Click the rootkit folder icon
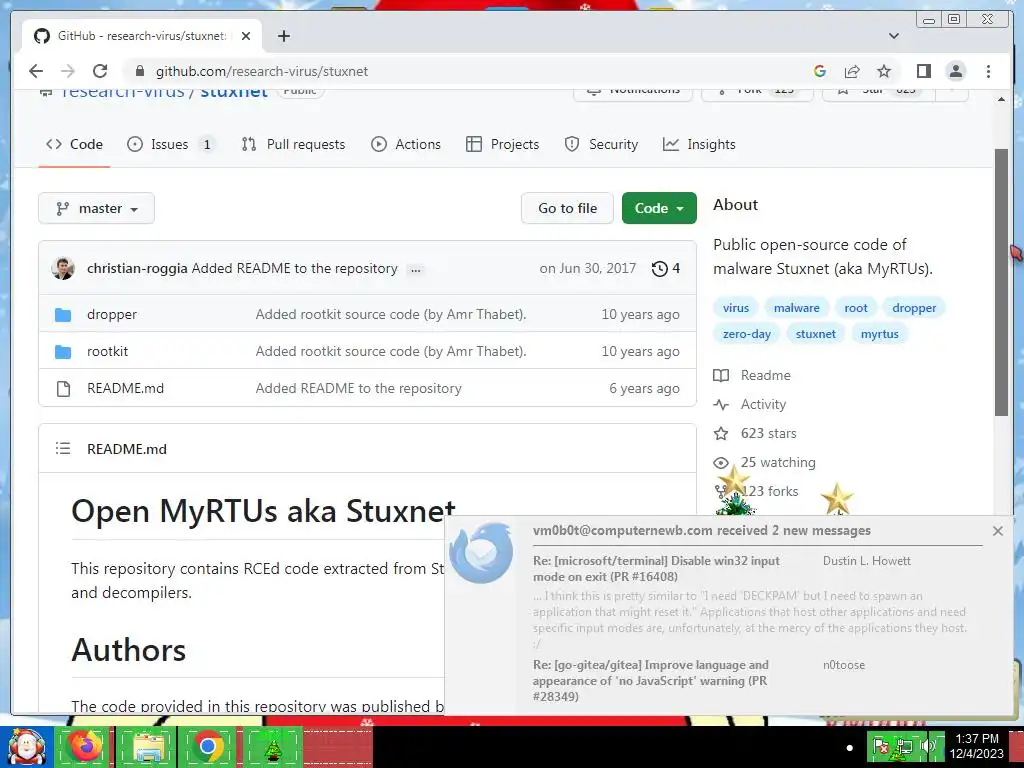 (63, 352)
